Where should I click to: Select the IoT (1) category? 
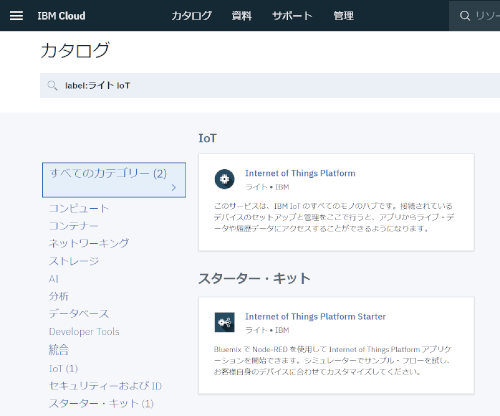[63, 368]
